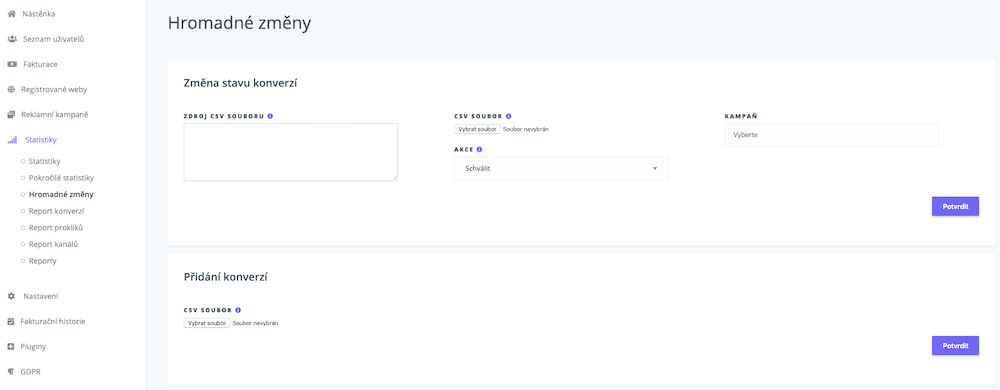Click Vybrat soubor in Přidání konverzí
This screenshot has width=1000, height=390.
tap(207, 323)
